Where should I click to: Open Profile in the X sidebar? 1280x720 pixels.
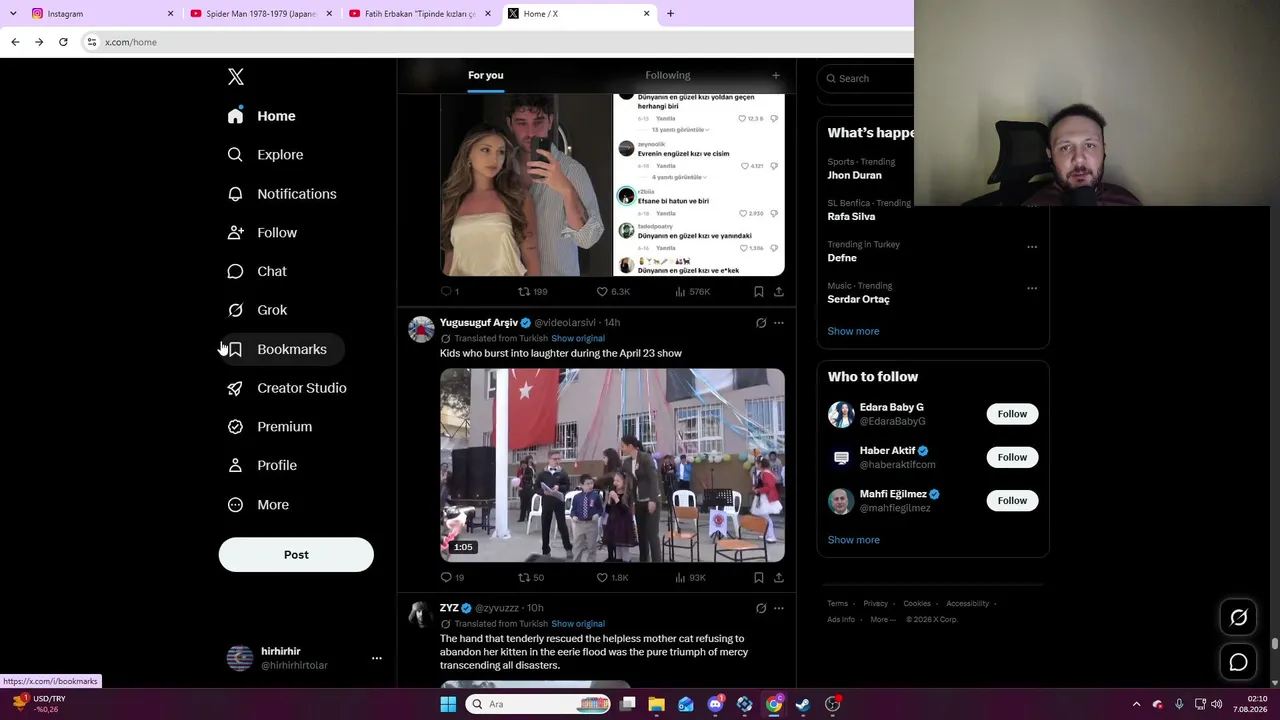coord(262,466)
